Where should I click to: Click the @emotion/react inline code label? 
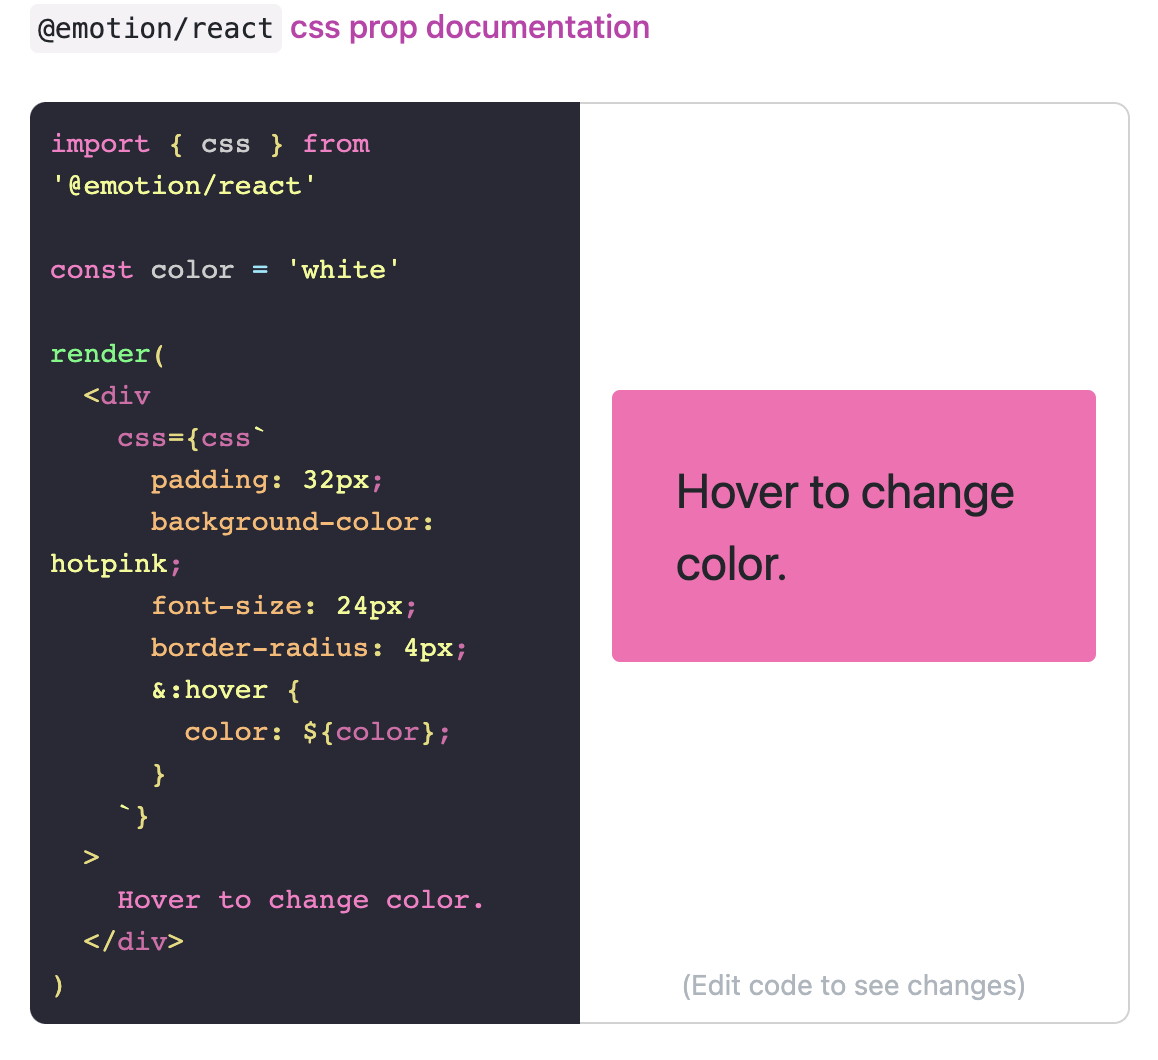156,28
